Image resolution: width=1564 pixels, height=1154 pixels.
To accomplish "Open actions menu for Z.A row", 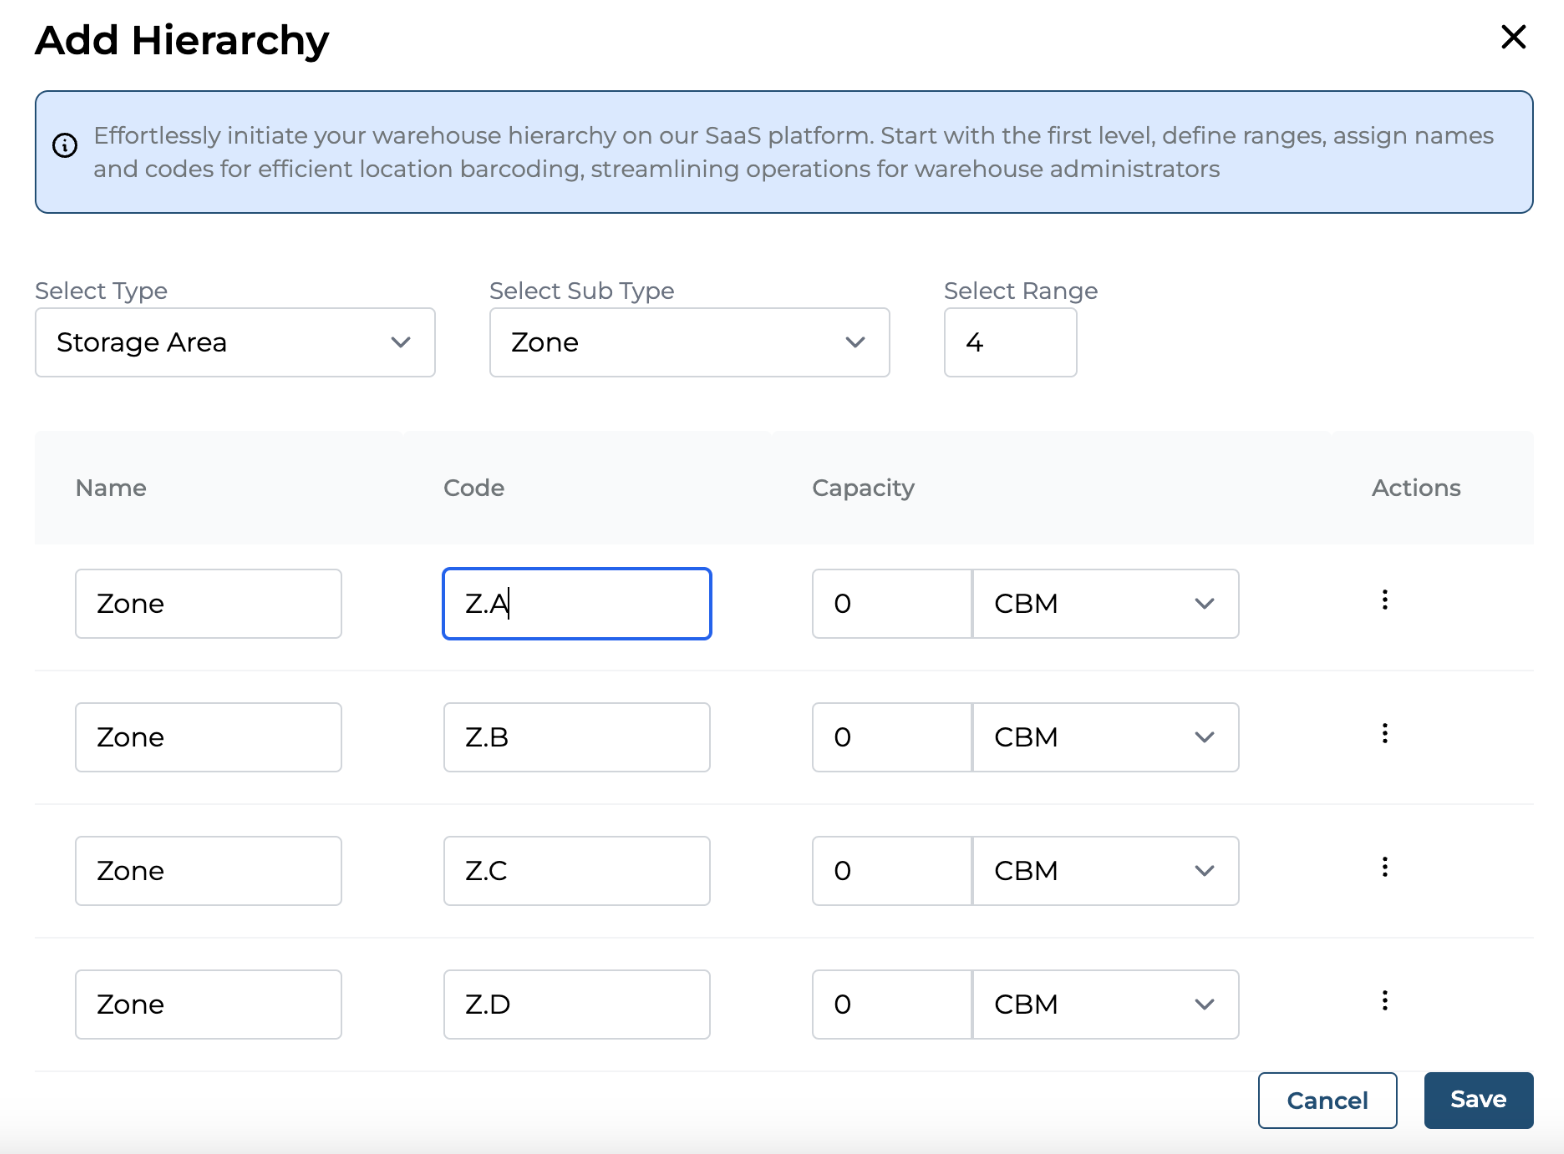I will click(x=1384, y=600).
